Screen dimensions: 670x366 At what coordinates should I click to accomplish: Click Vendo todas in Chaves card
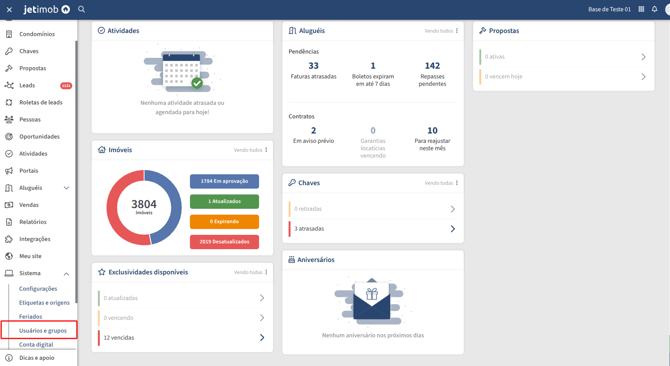[438, 183]
